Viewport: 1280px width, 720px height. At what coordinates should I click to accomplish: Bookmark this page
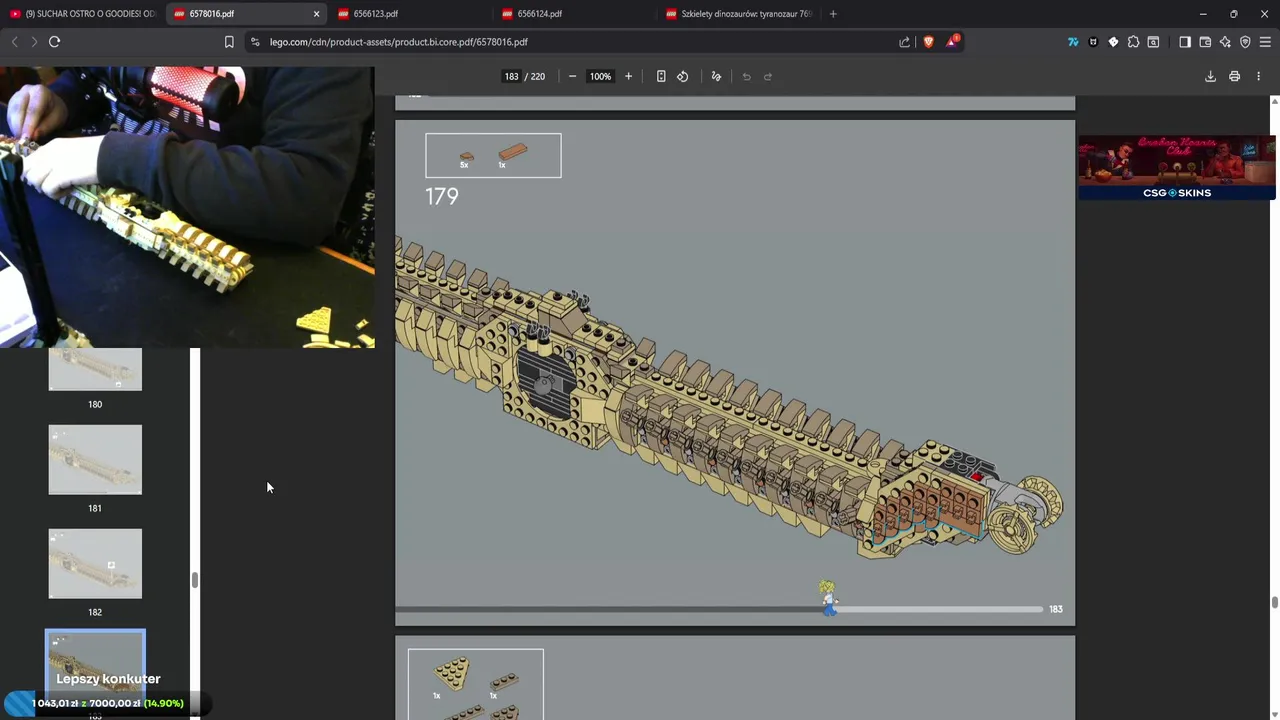(x=229, y=42)
